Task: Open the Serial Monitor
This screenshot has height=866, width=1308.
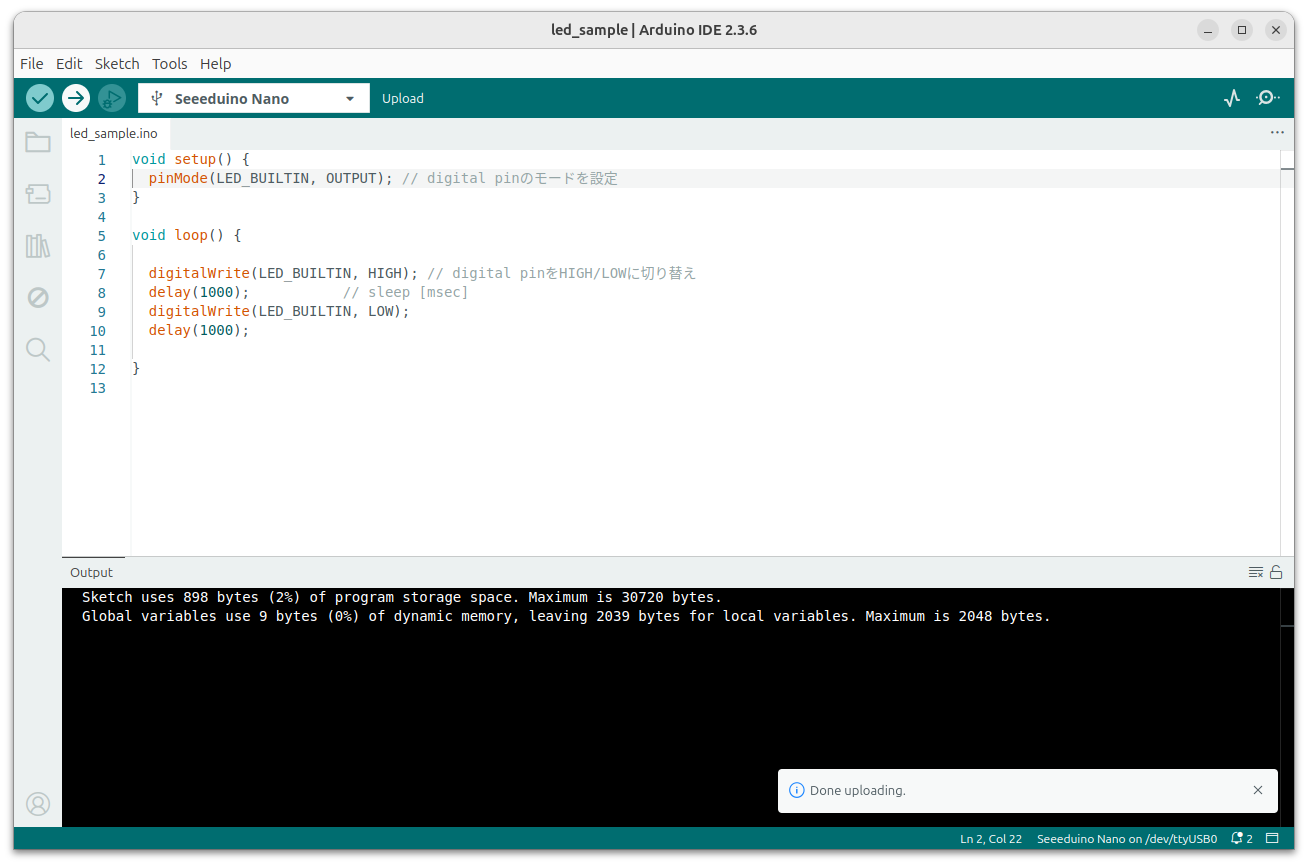Action: [x=1268, y=98]
